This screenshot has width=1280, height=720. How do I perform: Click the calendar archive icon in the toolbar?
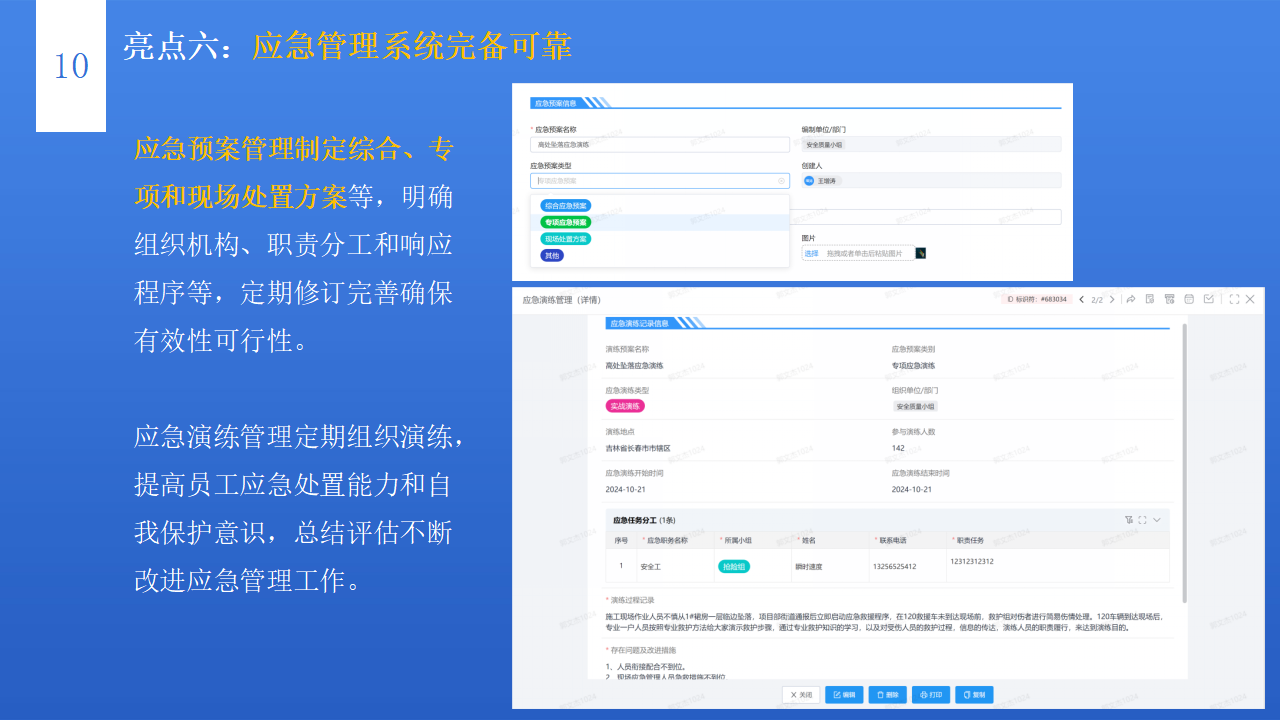1189,298
